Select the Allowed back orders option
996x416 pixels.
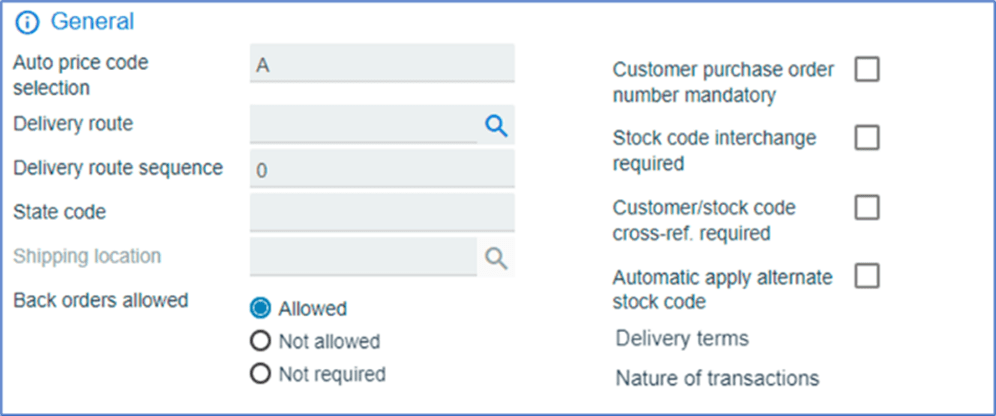261,308
